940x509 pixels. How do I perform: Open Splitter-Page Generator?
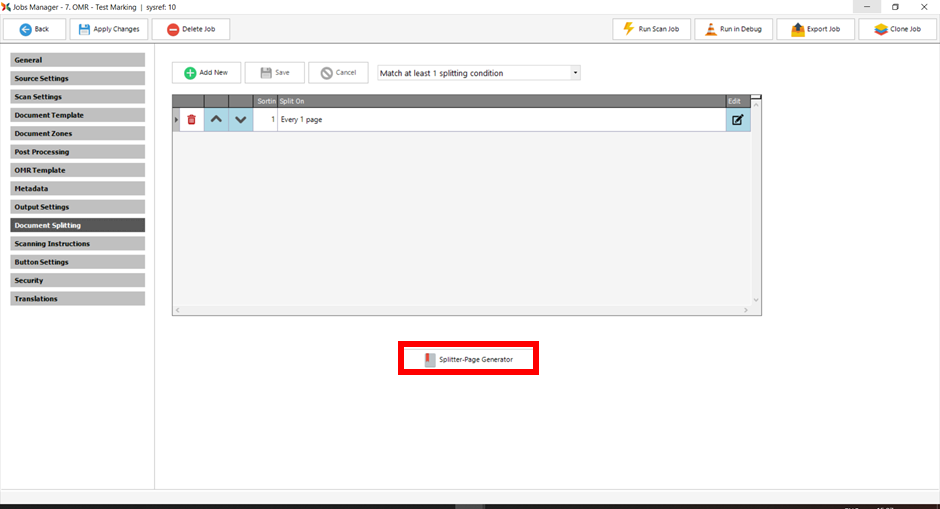click(468, 359)
